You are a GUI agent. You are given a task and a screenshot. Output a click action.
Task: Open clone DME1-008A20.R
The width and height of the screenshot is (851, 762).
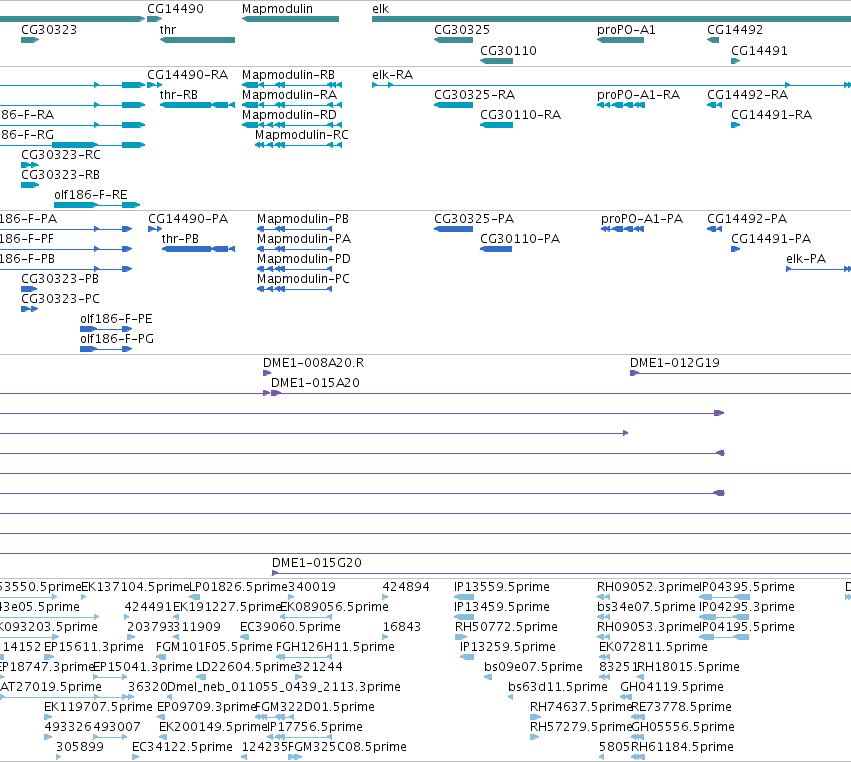pyautogui.click(x=314, y=363)
